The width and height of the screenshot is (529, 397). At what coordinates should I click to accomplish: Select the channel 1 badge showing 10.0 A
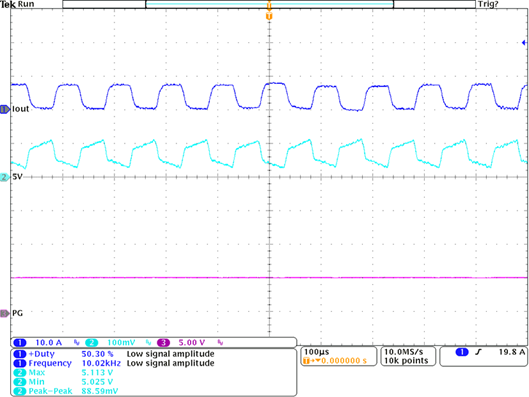37,343
